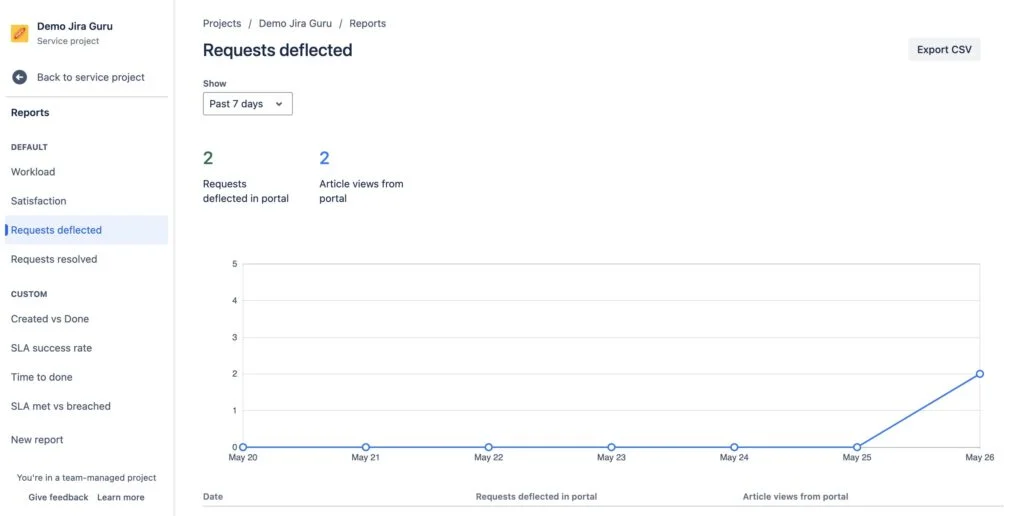1020x516 pixels.
Task: Click the back arrow icon beside Back to service project
Action: click(20, 77)
